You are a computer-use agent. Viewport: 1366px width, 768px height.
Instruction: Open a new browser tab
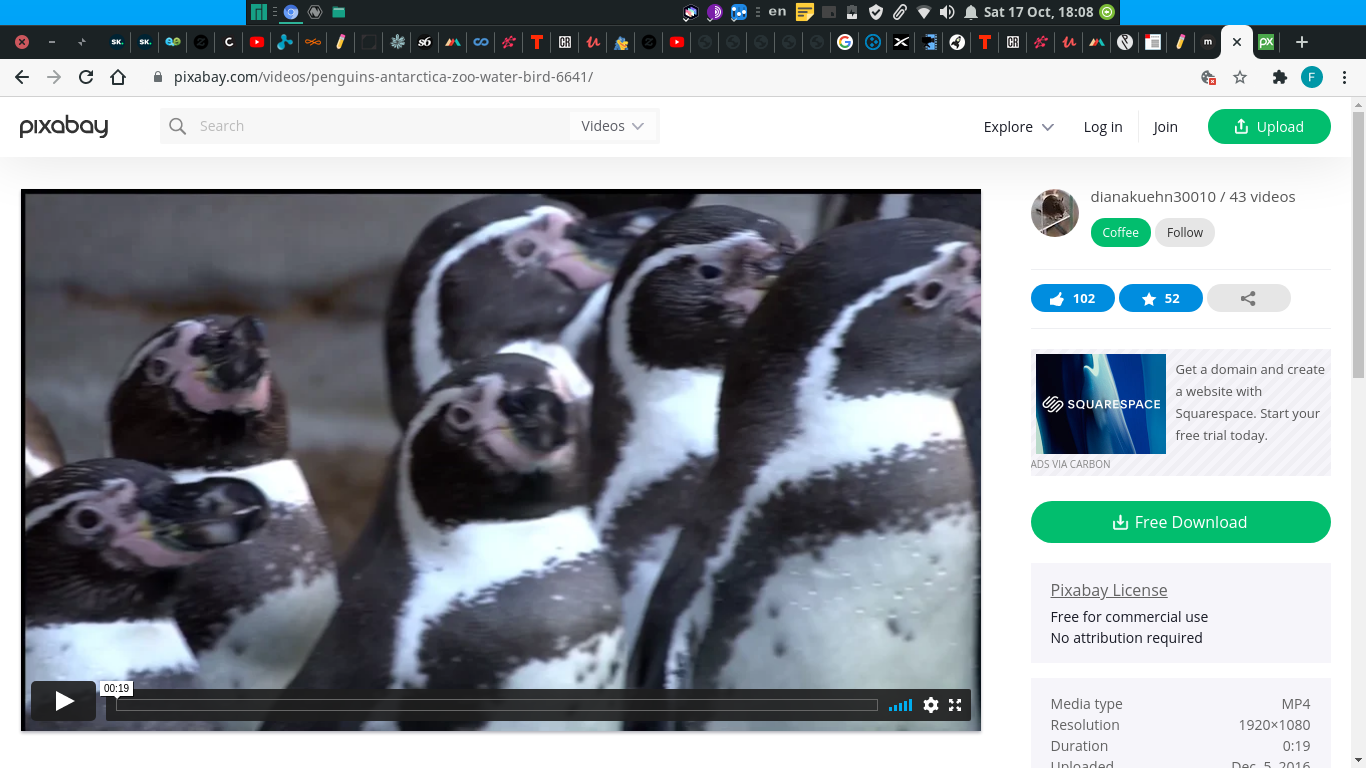click(x=1301, y=42)
